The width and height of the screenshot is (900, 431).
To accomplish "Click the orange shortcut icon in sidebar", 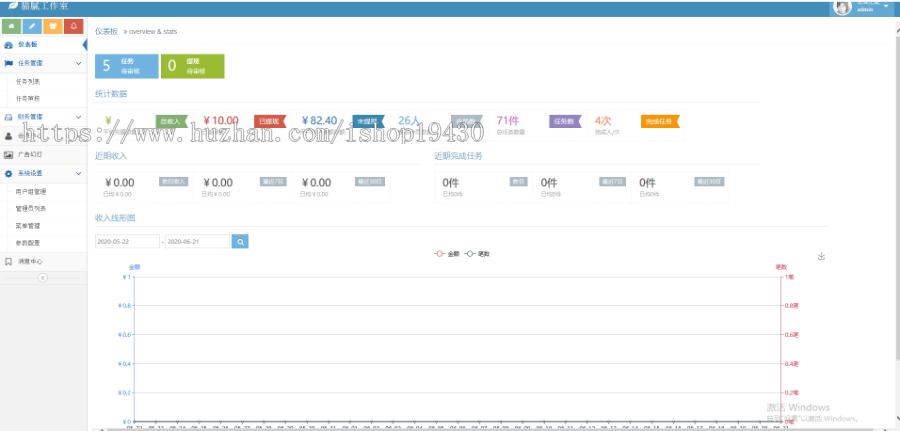I will click(x=53, y=26).
